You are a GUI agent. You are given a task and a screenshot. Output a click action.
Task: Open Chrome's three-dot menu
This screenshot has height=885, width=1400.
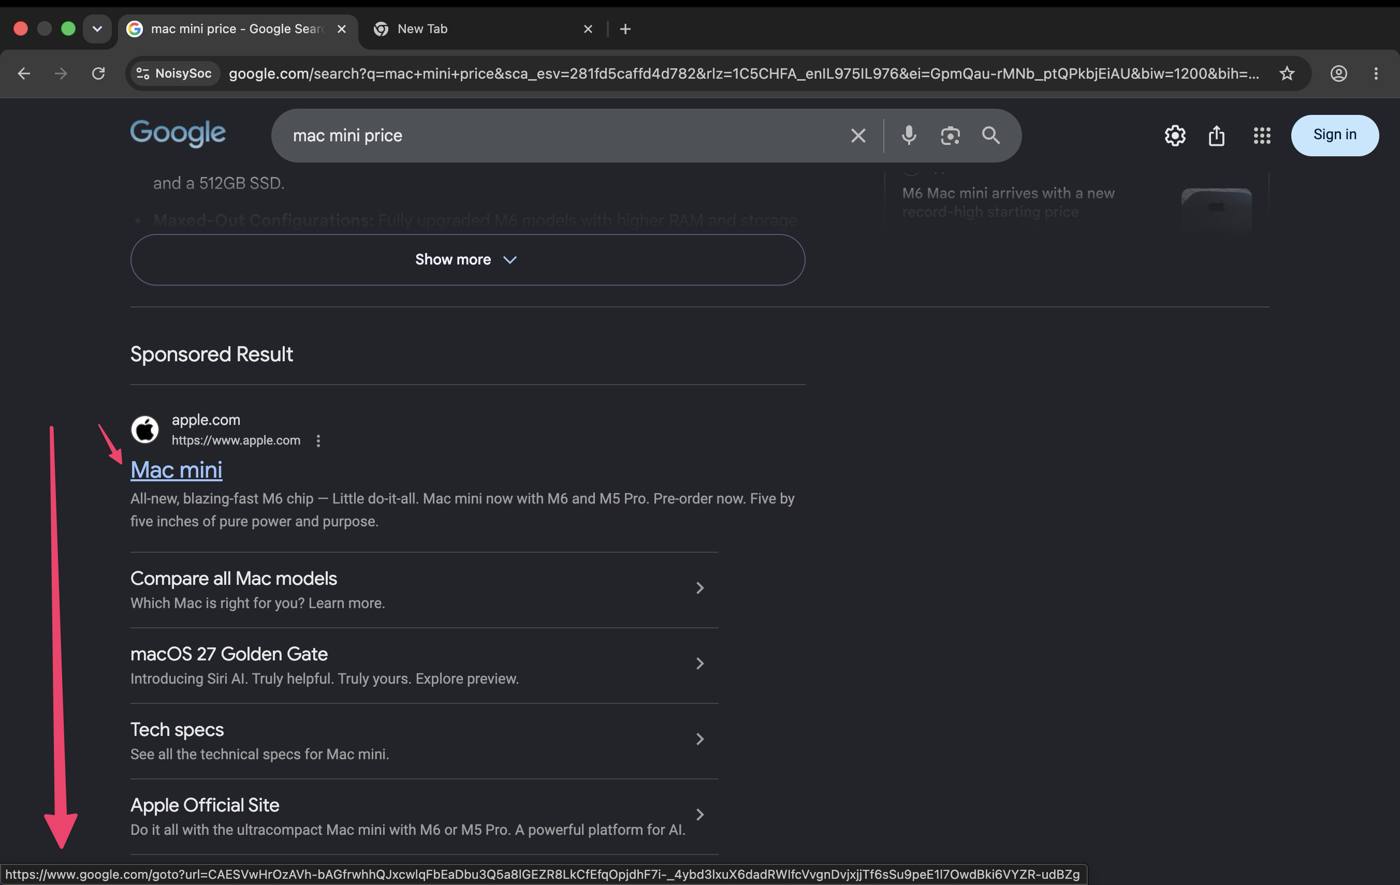(x=1376, y=73)
